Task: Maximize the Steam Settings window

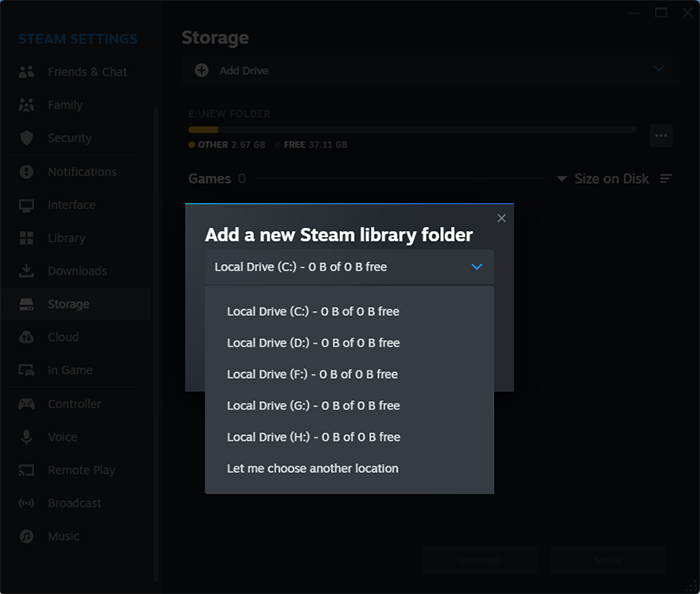Action: point(661,13)
